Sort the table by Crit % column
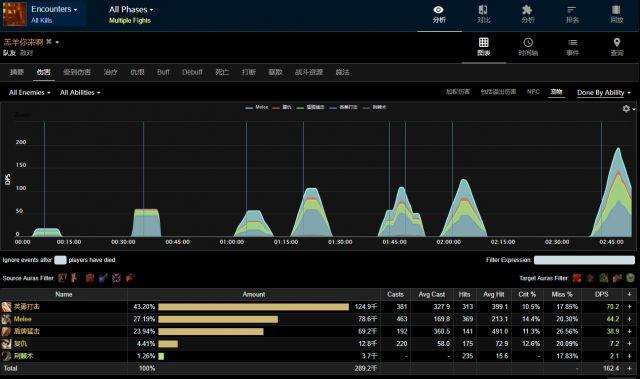This screenshot has width=640, height=379. [x=527, y=294]
